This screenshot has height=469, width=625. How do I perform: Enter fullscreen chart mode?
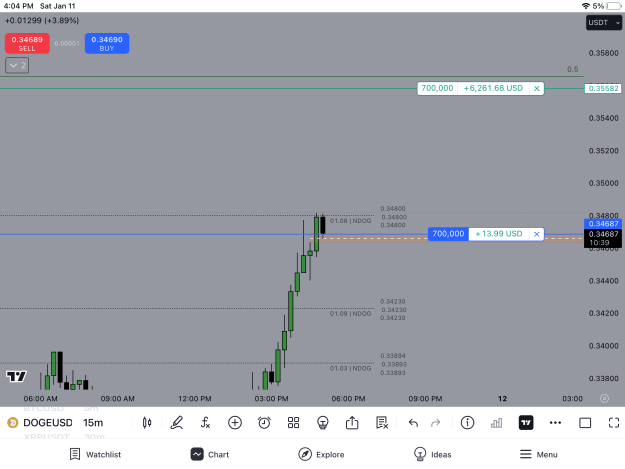(x=614, y=423)
